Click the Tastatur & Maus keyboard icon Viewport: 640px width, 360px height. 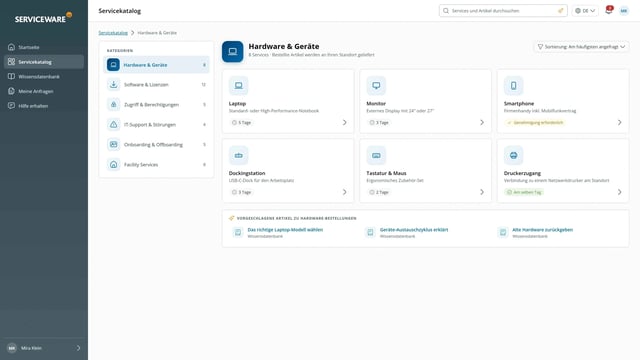point(376,156)
